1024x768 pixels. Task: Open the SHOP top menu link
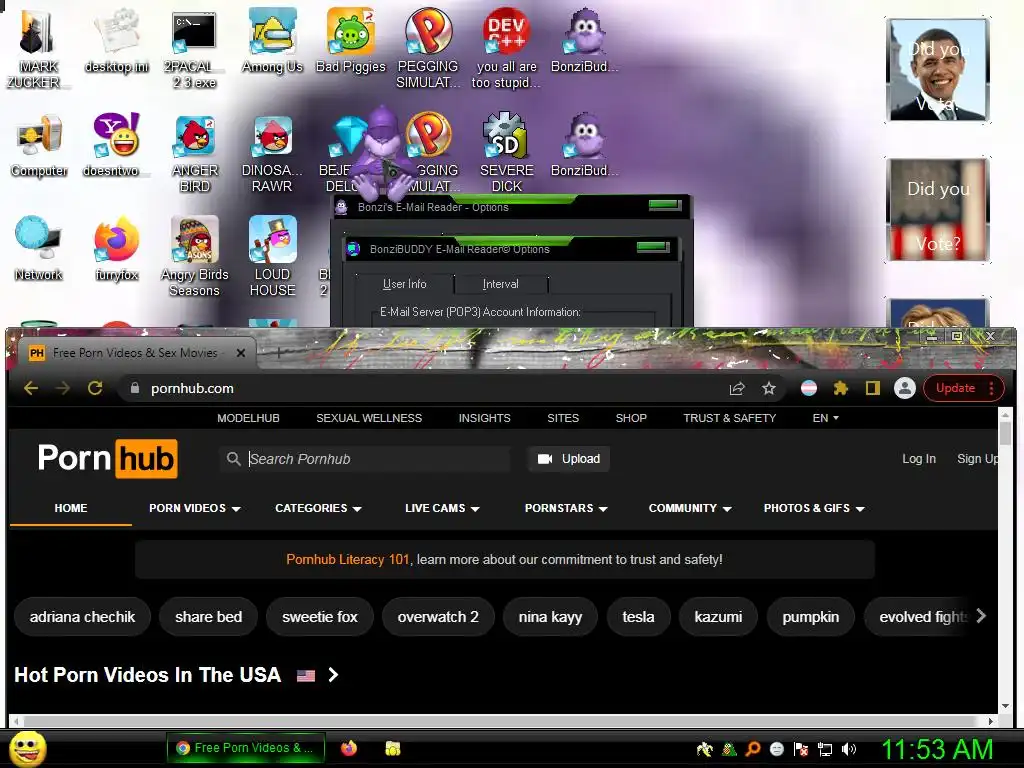click(631, 418)
